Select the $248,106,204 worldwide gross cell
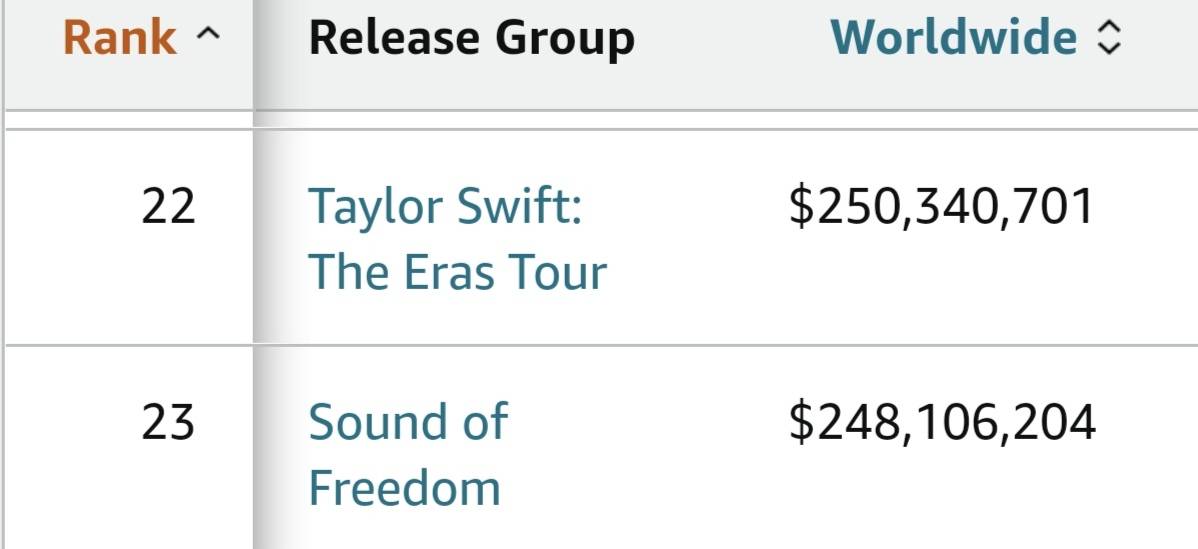 [x=942, y=422]
